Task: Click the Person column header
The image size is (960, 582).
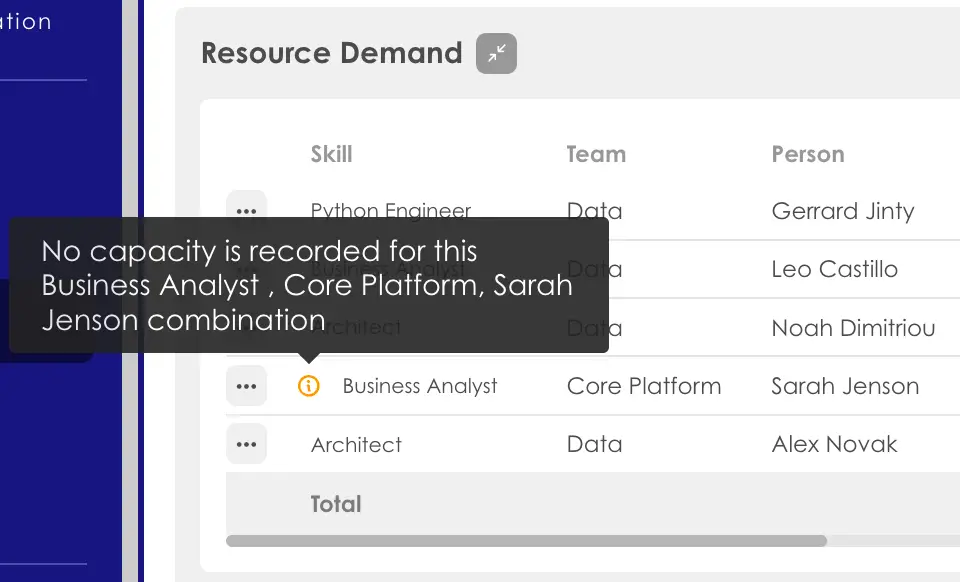Action: pyautogui.click(x=808, y=154)
